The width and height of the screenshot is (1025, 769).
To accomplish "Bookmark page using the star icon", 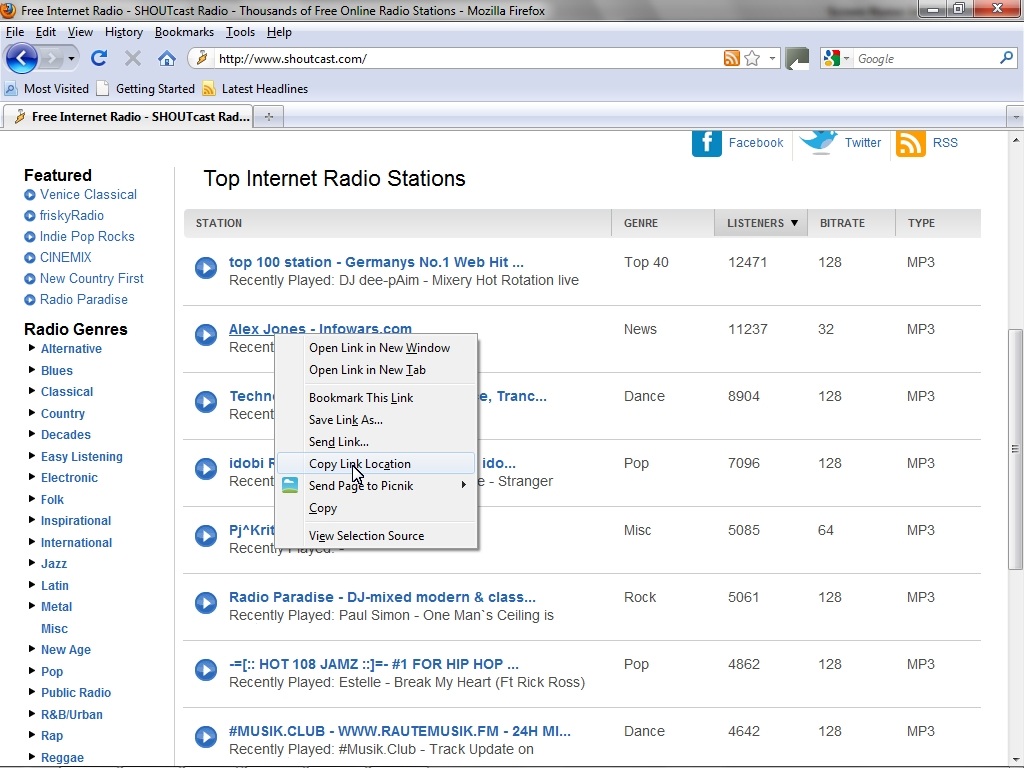I will pyautogui.click(x=752, y=58).
